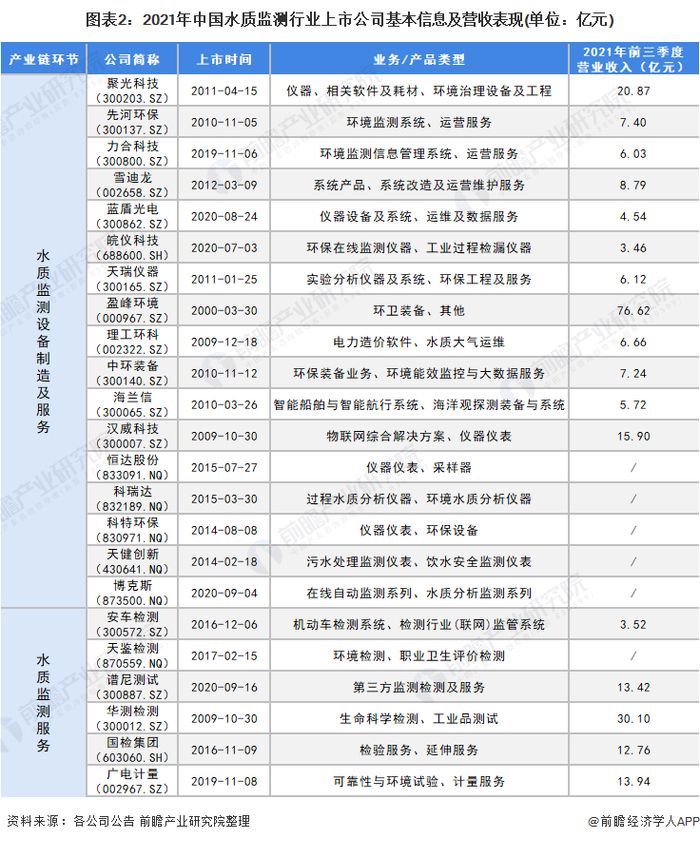Screen dimensions: 700x841
Task: Click business cell '环卫装备、其他'
Action: (419, 311)
